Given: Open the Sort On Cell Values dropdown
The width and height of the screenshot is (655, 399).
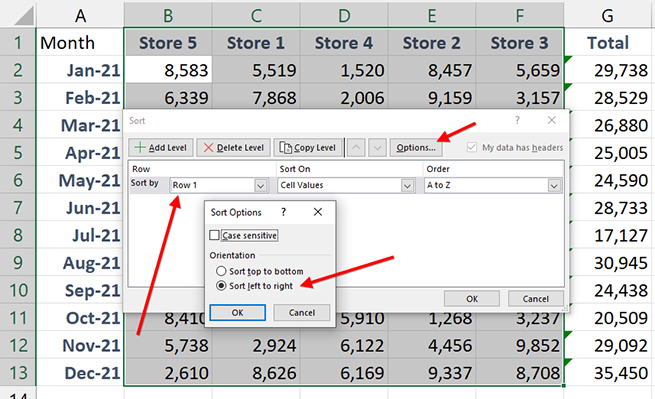Looking at the screenshot, I should pyautogui.click(x=407, y=185).
